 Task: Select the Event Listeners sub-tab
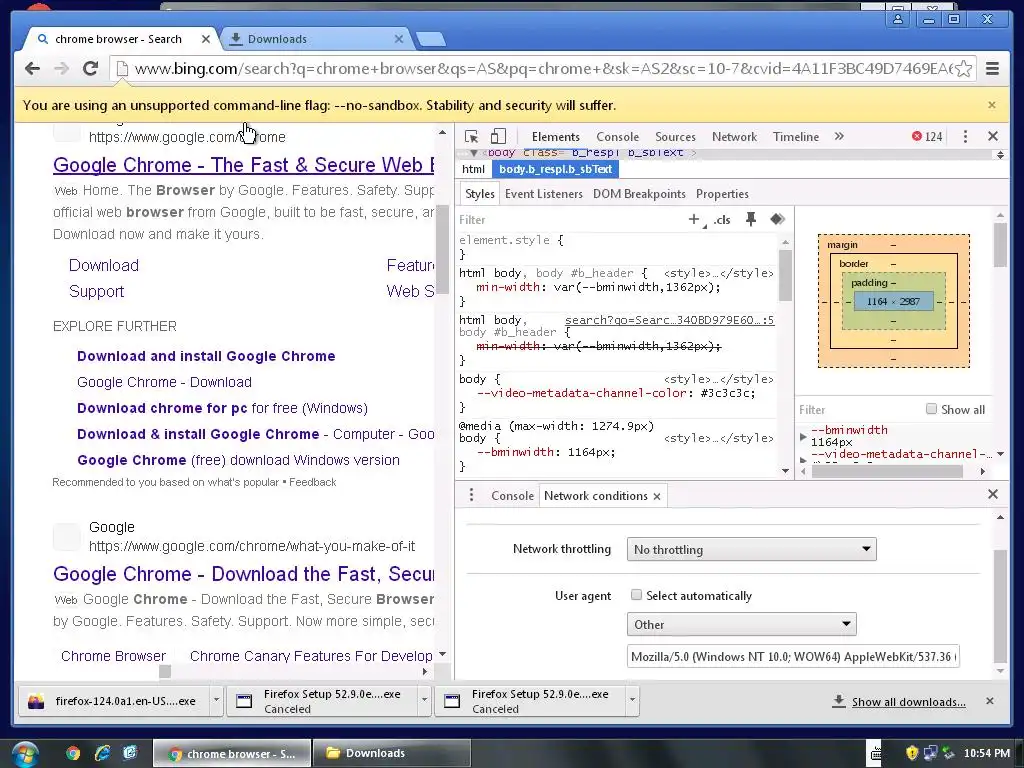coord(543,194)
